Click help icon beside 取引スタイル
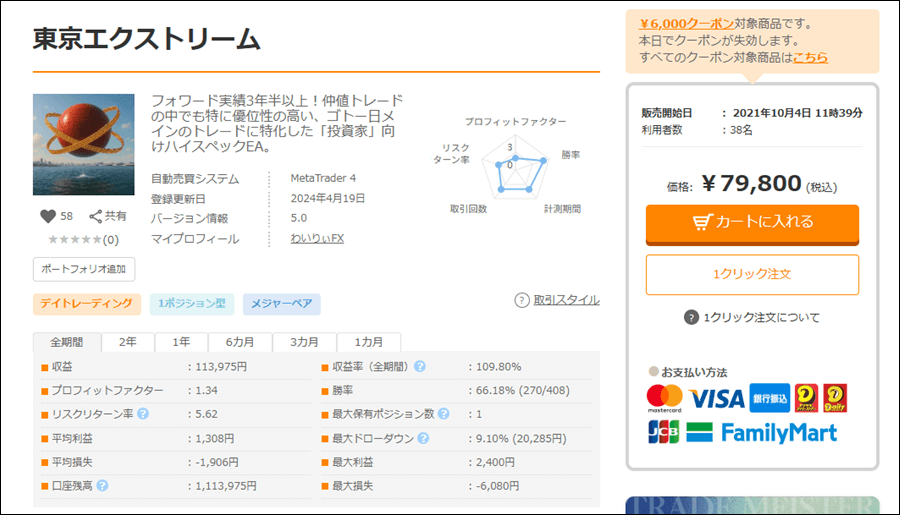The height and width of the screenshot is (515, 900). (x=521, y=300)
